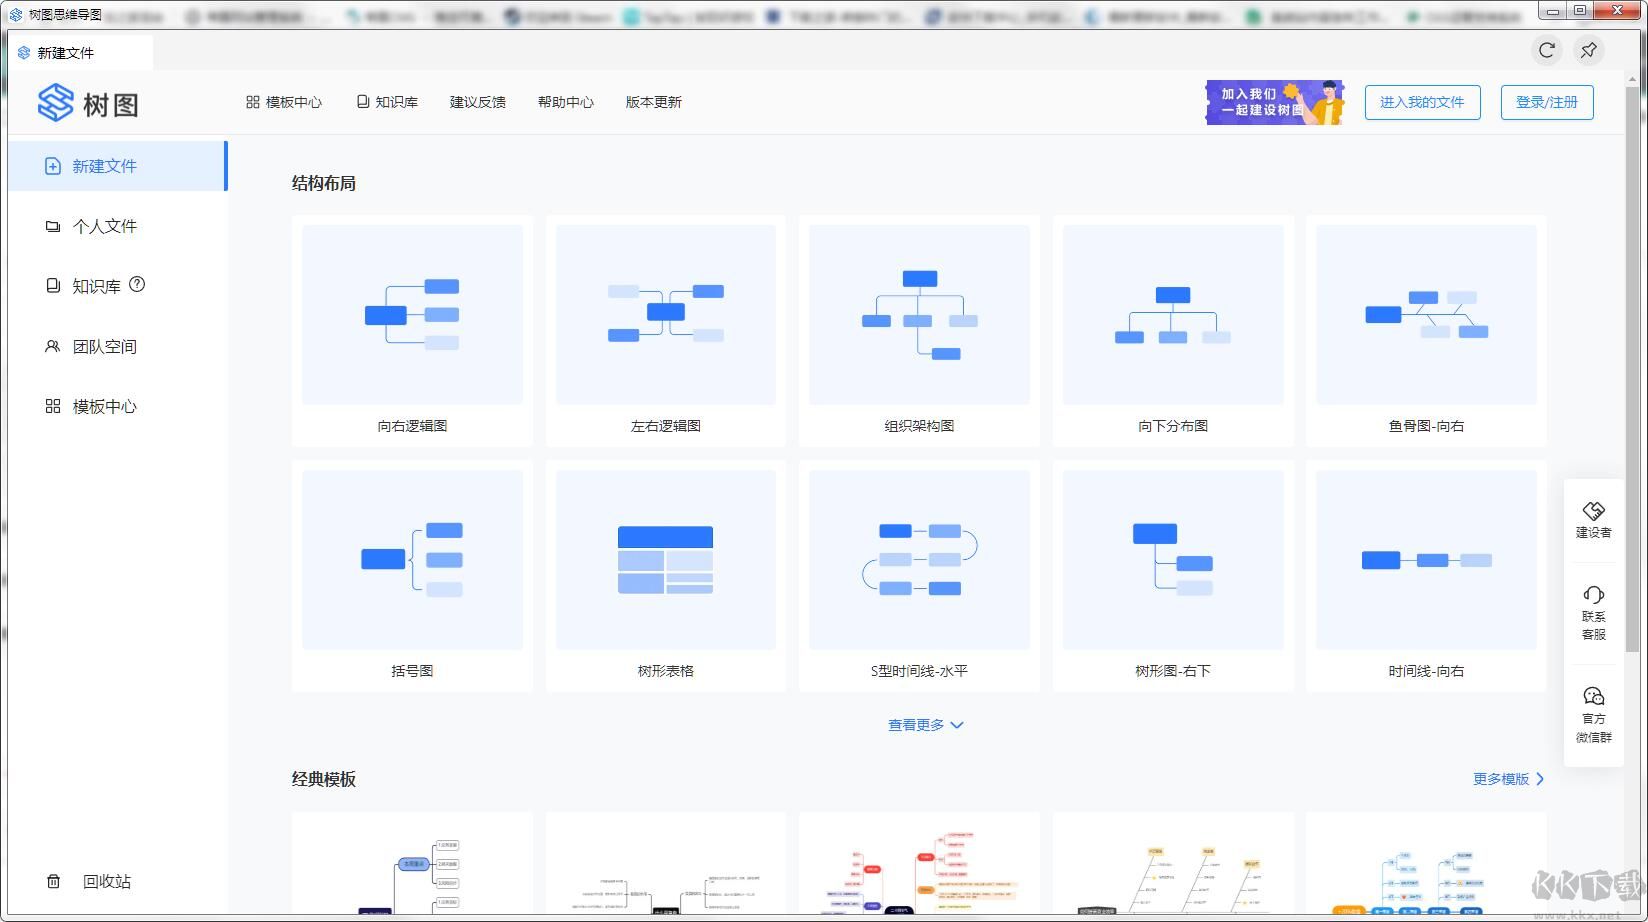This screenshot has width=1648, height=922.
Task: Go to 团队空间 in the sidebar
Action: click(118, 346)
